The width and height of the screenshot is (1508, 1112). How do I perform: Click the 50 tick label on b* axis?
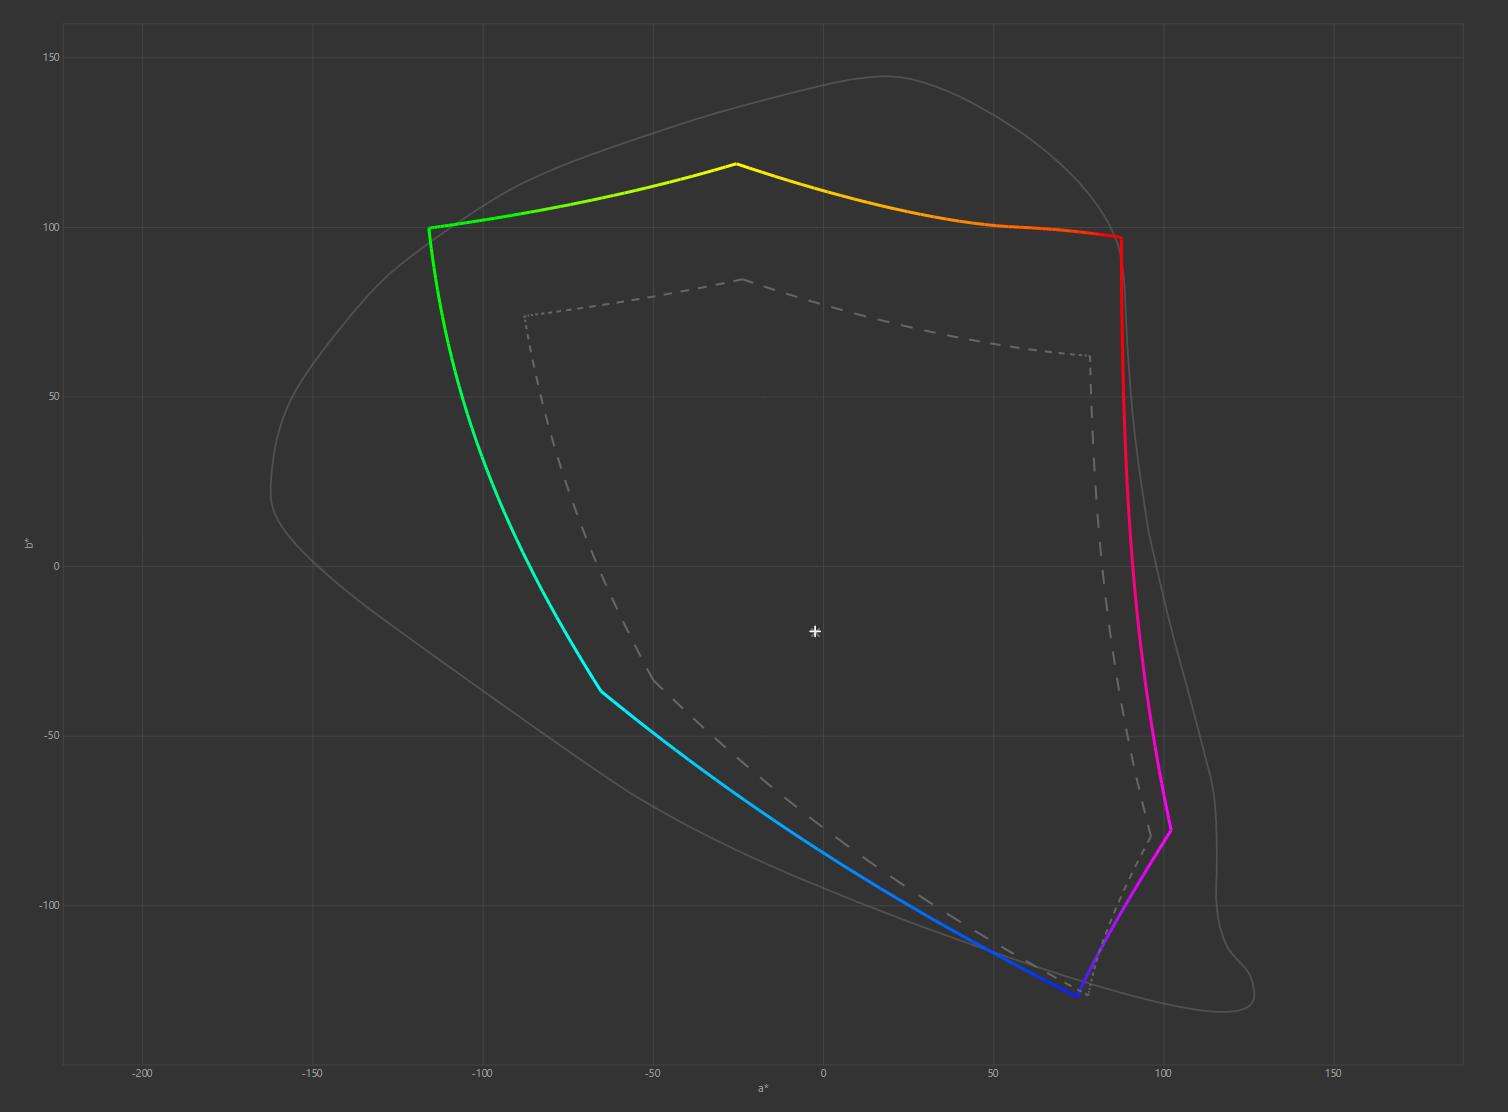[x=52, y=397]
